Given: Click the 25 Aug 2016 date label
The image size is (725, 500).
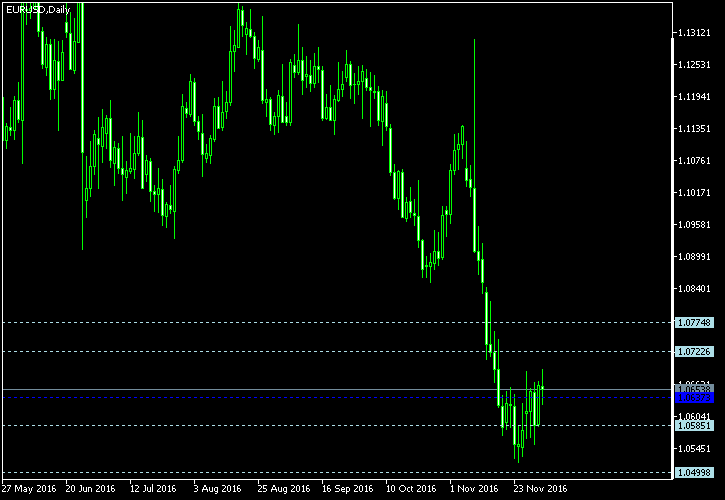Looking at the screenshot, I should pos(283,489).
